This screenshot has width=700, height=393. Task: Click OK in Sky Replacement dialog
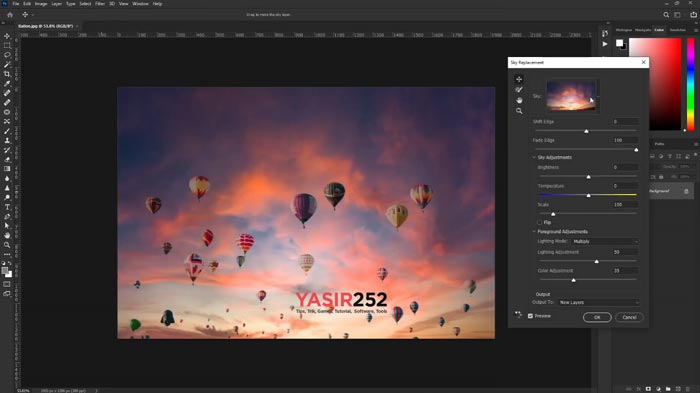(597, 317)
